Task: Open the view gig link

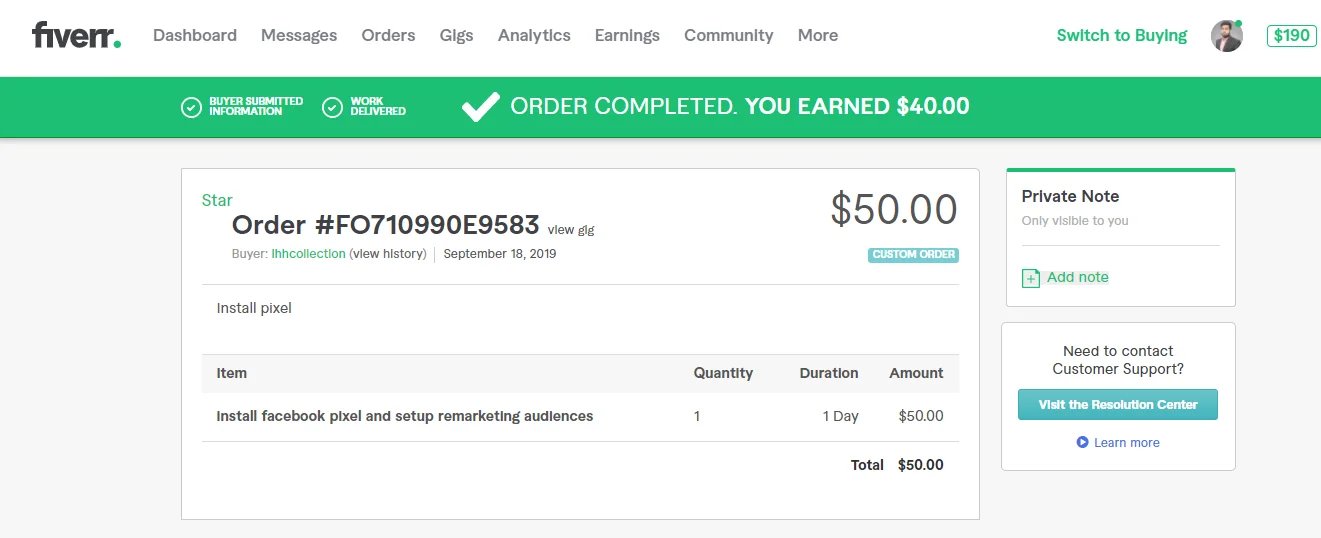Action: 571,230
